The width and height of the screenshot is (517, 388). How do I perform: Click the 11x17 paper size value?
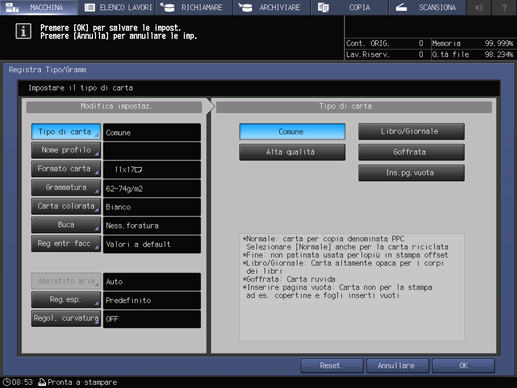click(x=152, y=170)
